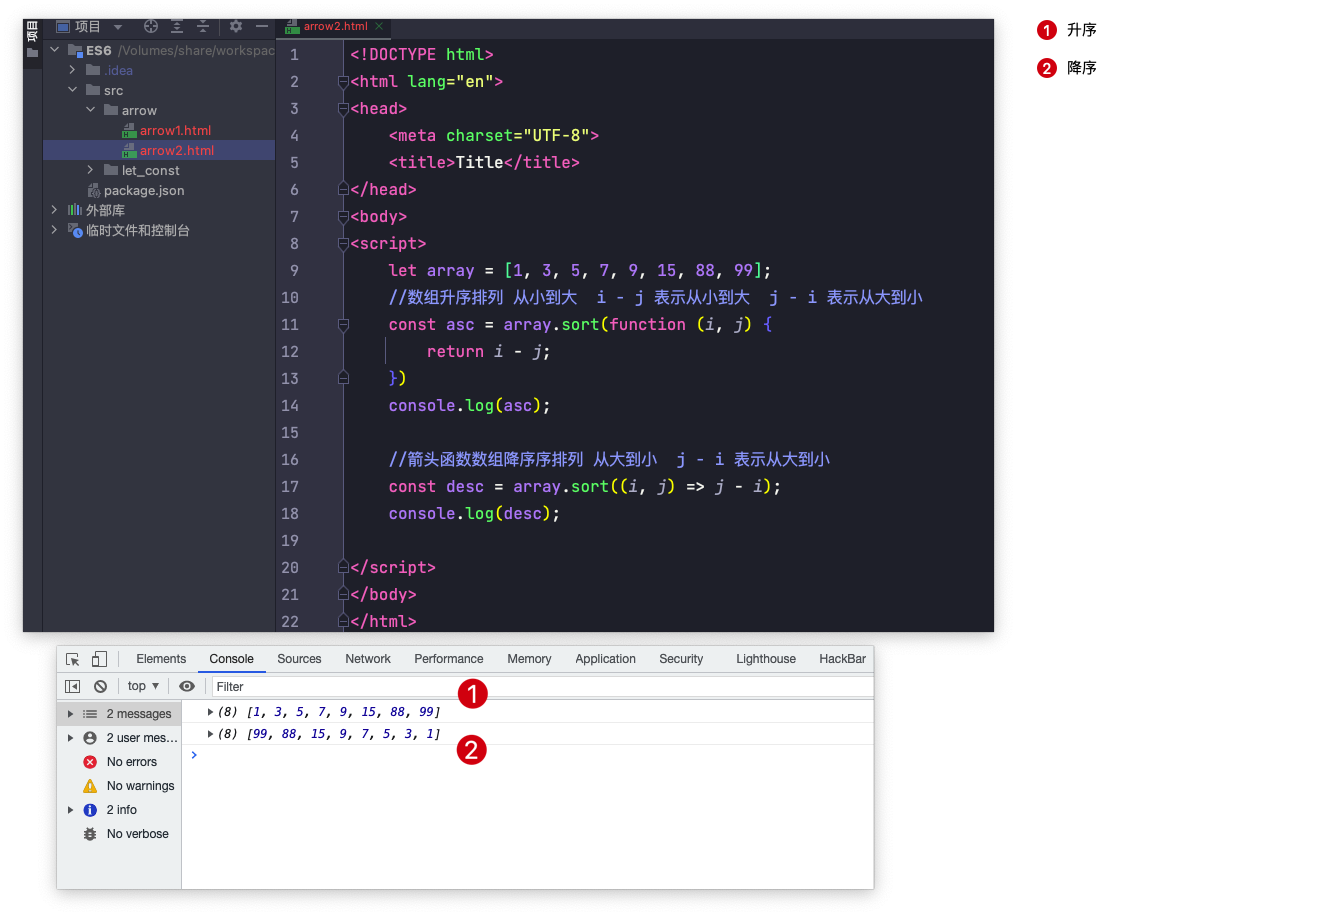The width and height of the screenshot is (1337, 916).
Task: Toggle the console sidebar visibility
Action: pyautogui.click(x=73, y=686)
